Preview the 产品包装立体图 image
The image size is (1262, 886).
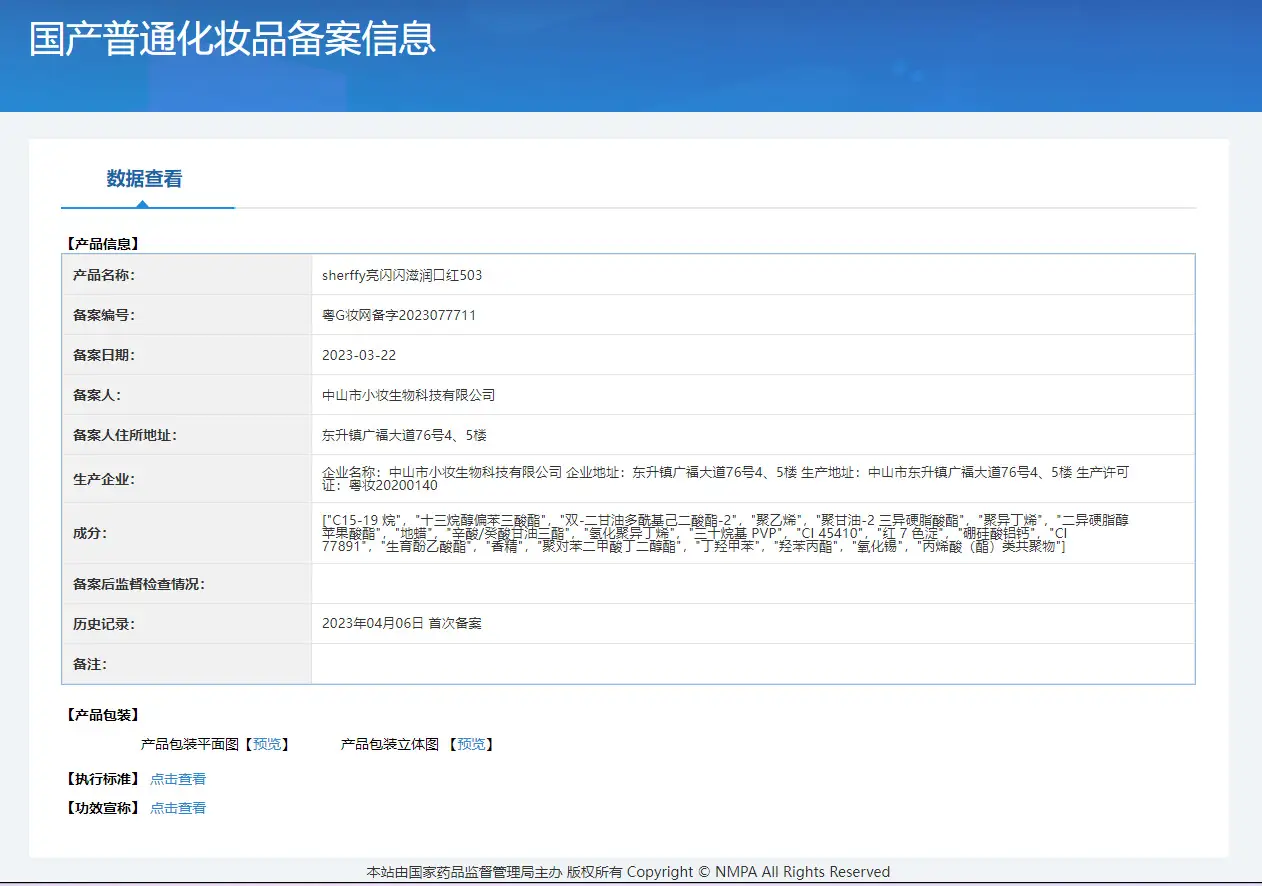pos(471,744)
